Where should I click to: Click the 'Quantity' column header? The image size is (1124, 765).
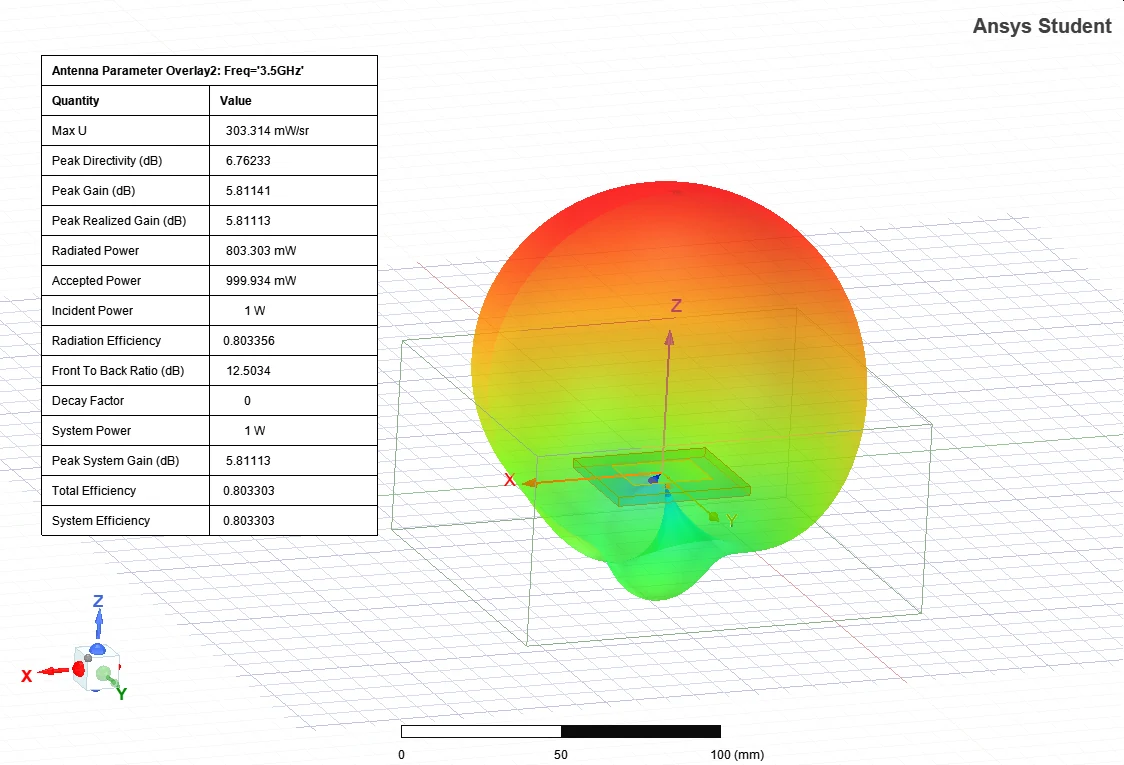click(x=75, y=100)
